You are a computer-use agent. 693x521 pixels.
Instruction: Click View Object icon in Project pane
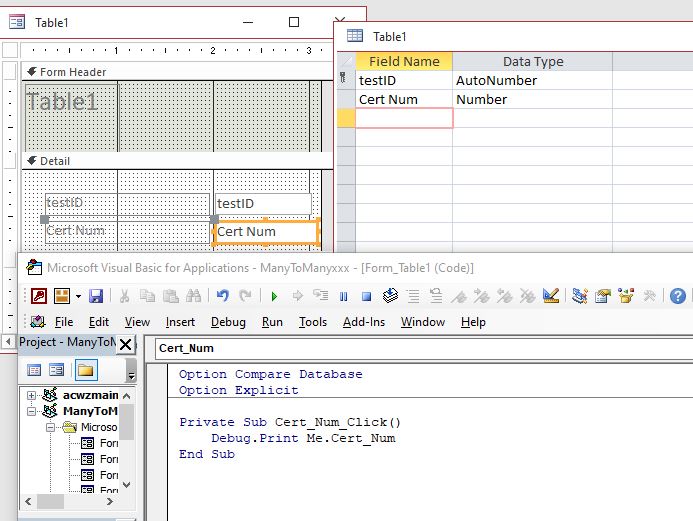[56, 370]
